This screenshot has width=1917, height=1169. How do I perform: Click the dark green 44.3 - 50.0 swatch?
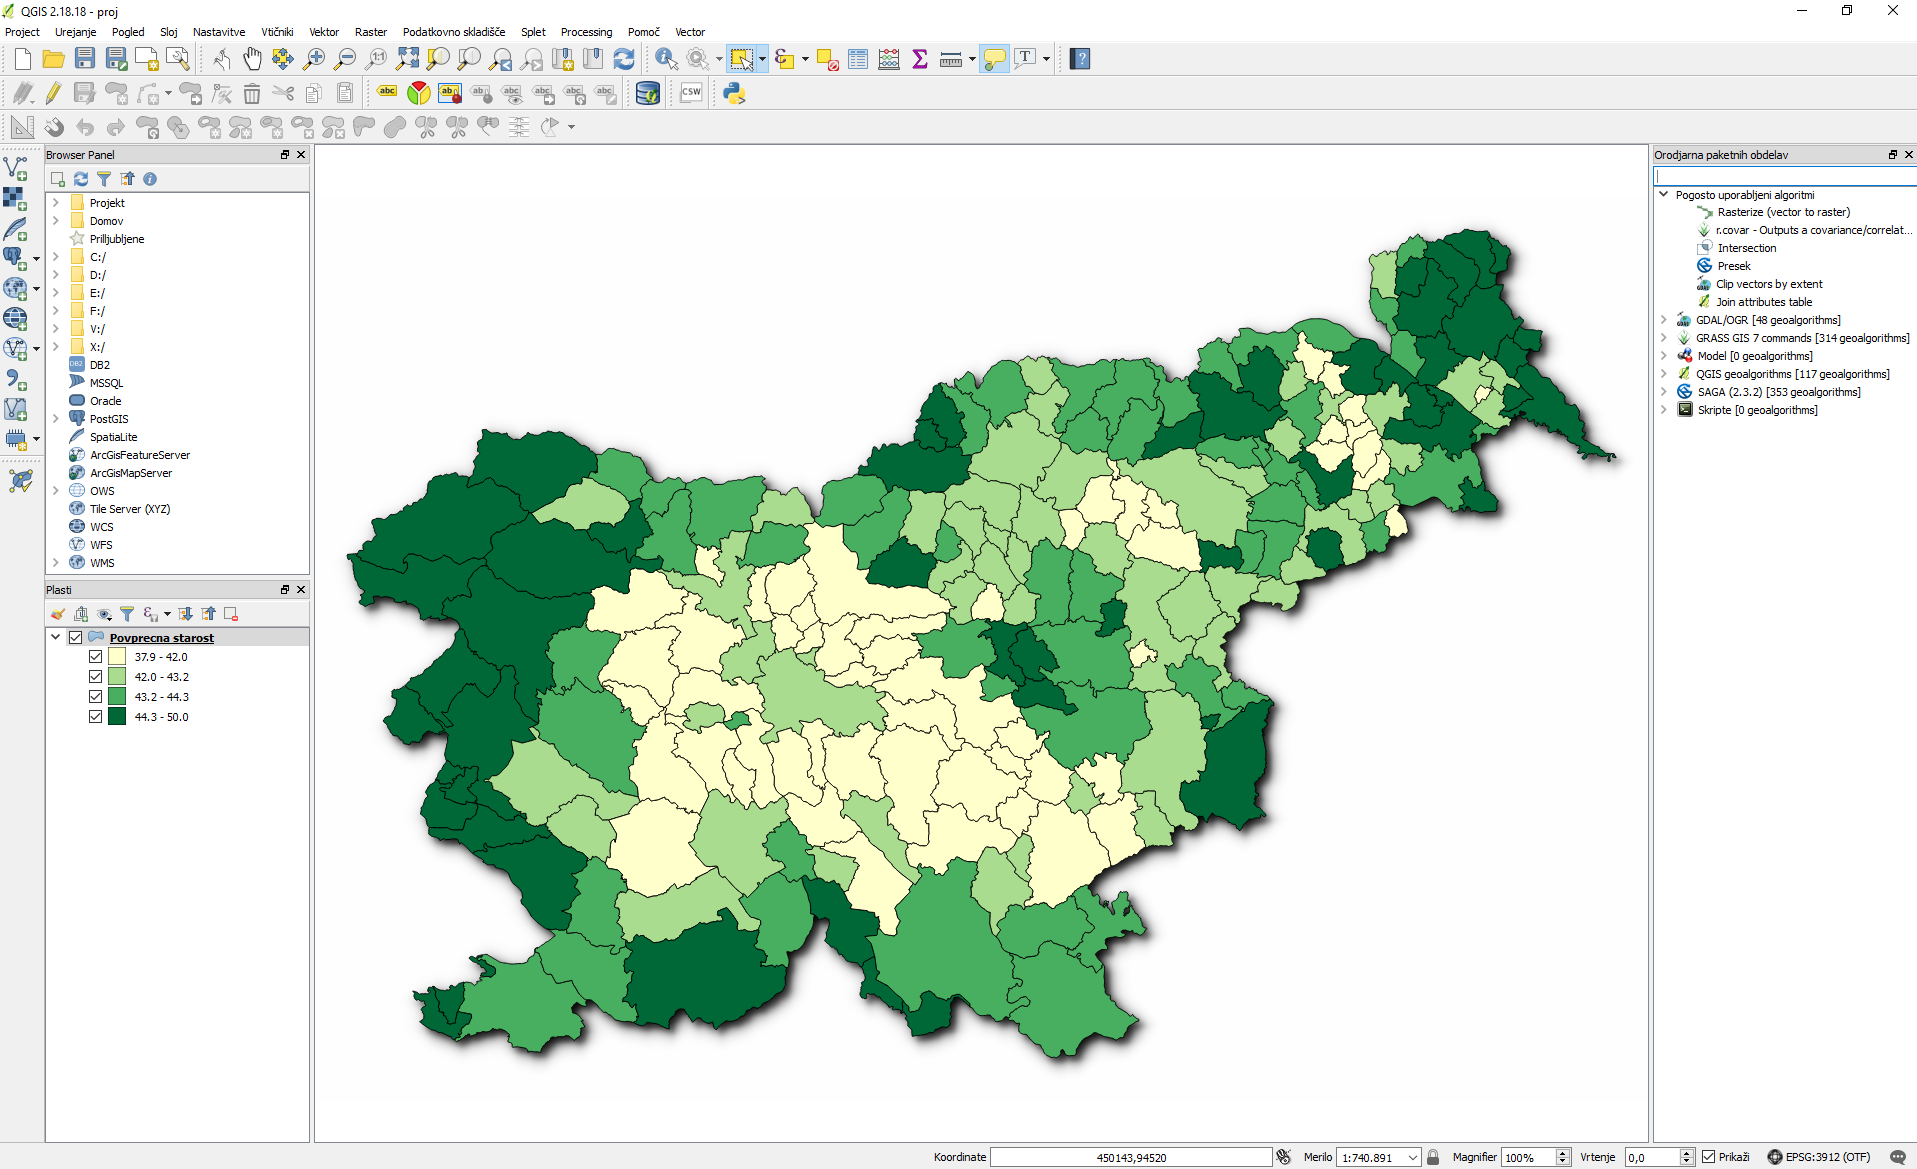coord(117,717)
